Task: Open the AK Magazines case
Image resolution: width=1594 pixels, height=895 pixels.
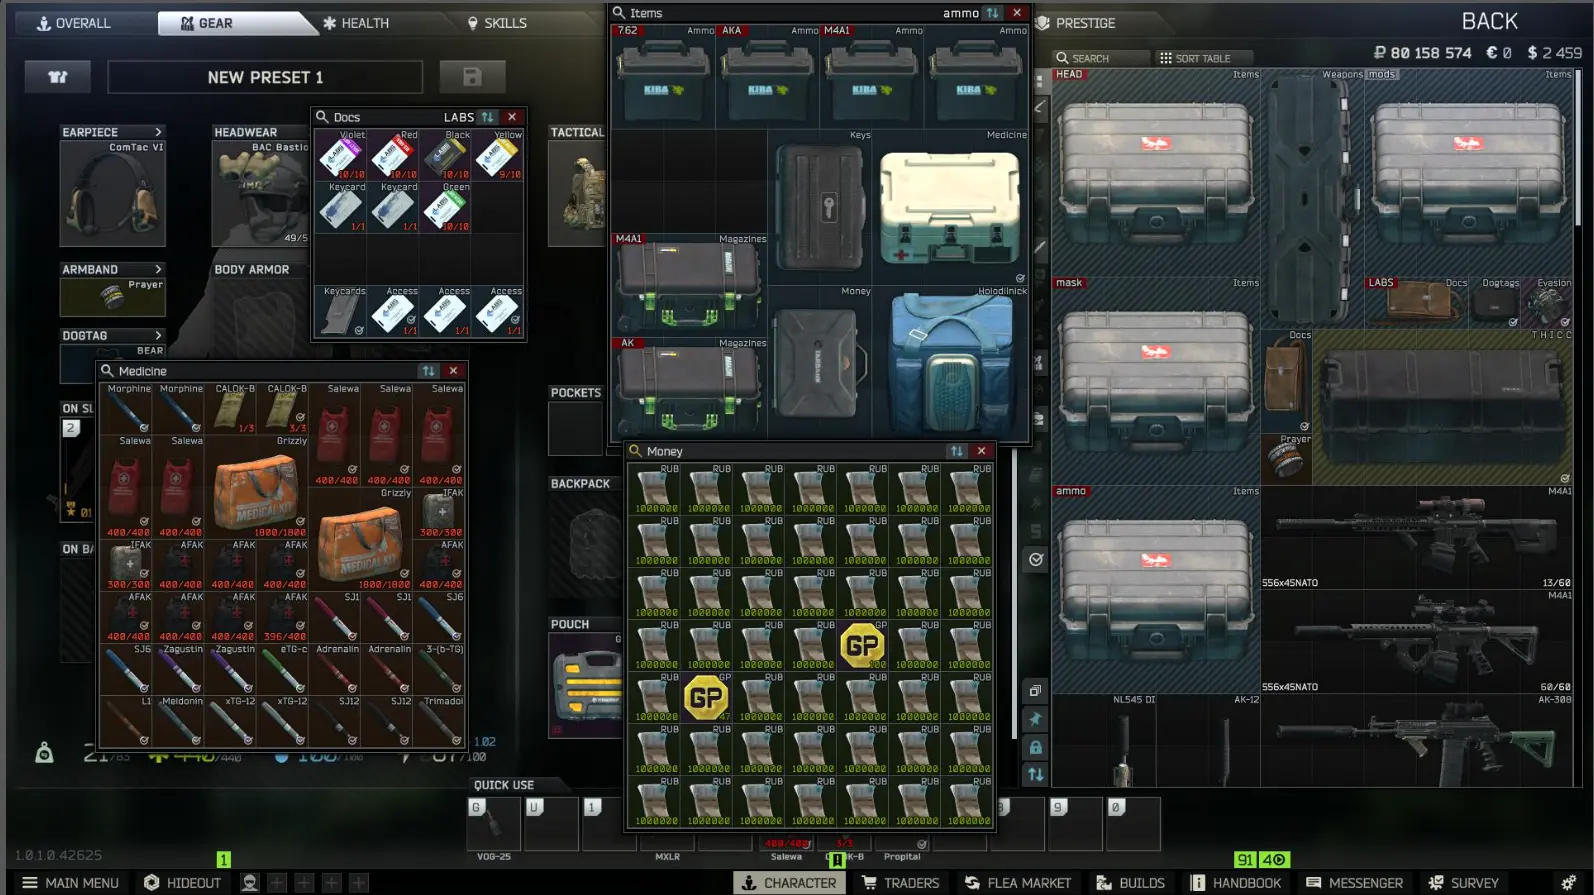Action: click(689, 388)
